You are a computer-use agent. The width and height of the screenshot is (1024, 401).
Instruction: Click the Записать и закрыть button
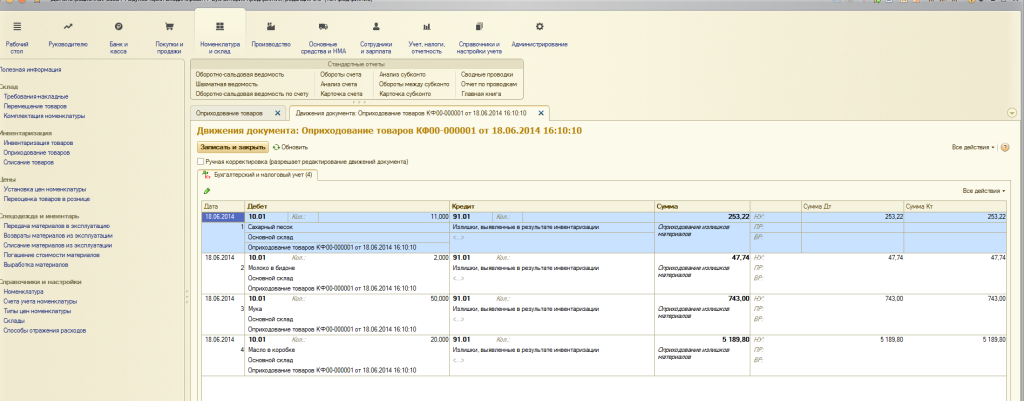click(x=233, y=148)
